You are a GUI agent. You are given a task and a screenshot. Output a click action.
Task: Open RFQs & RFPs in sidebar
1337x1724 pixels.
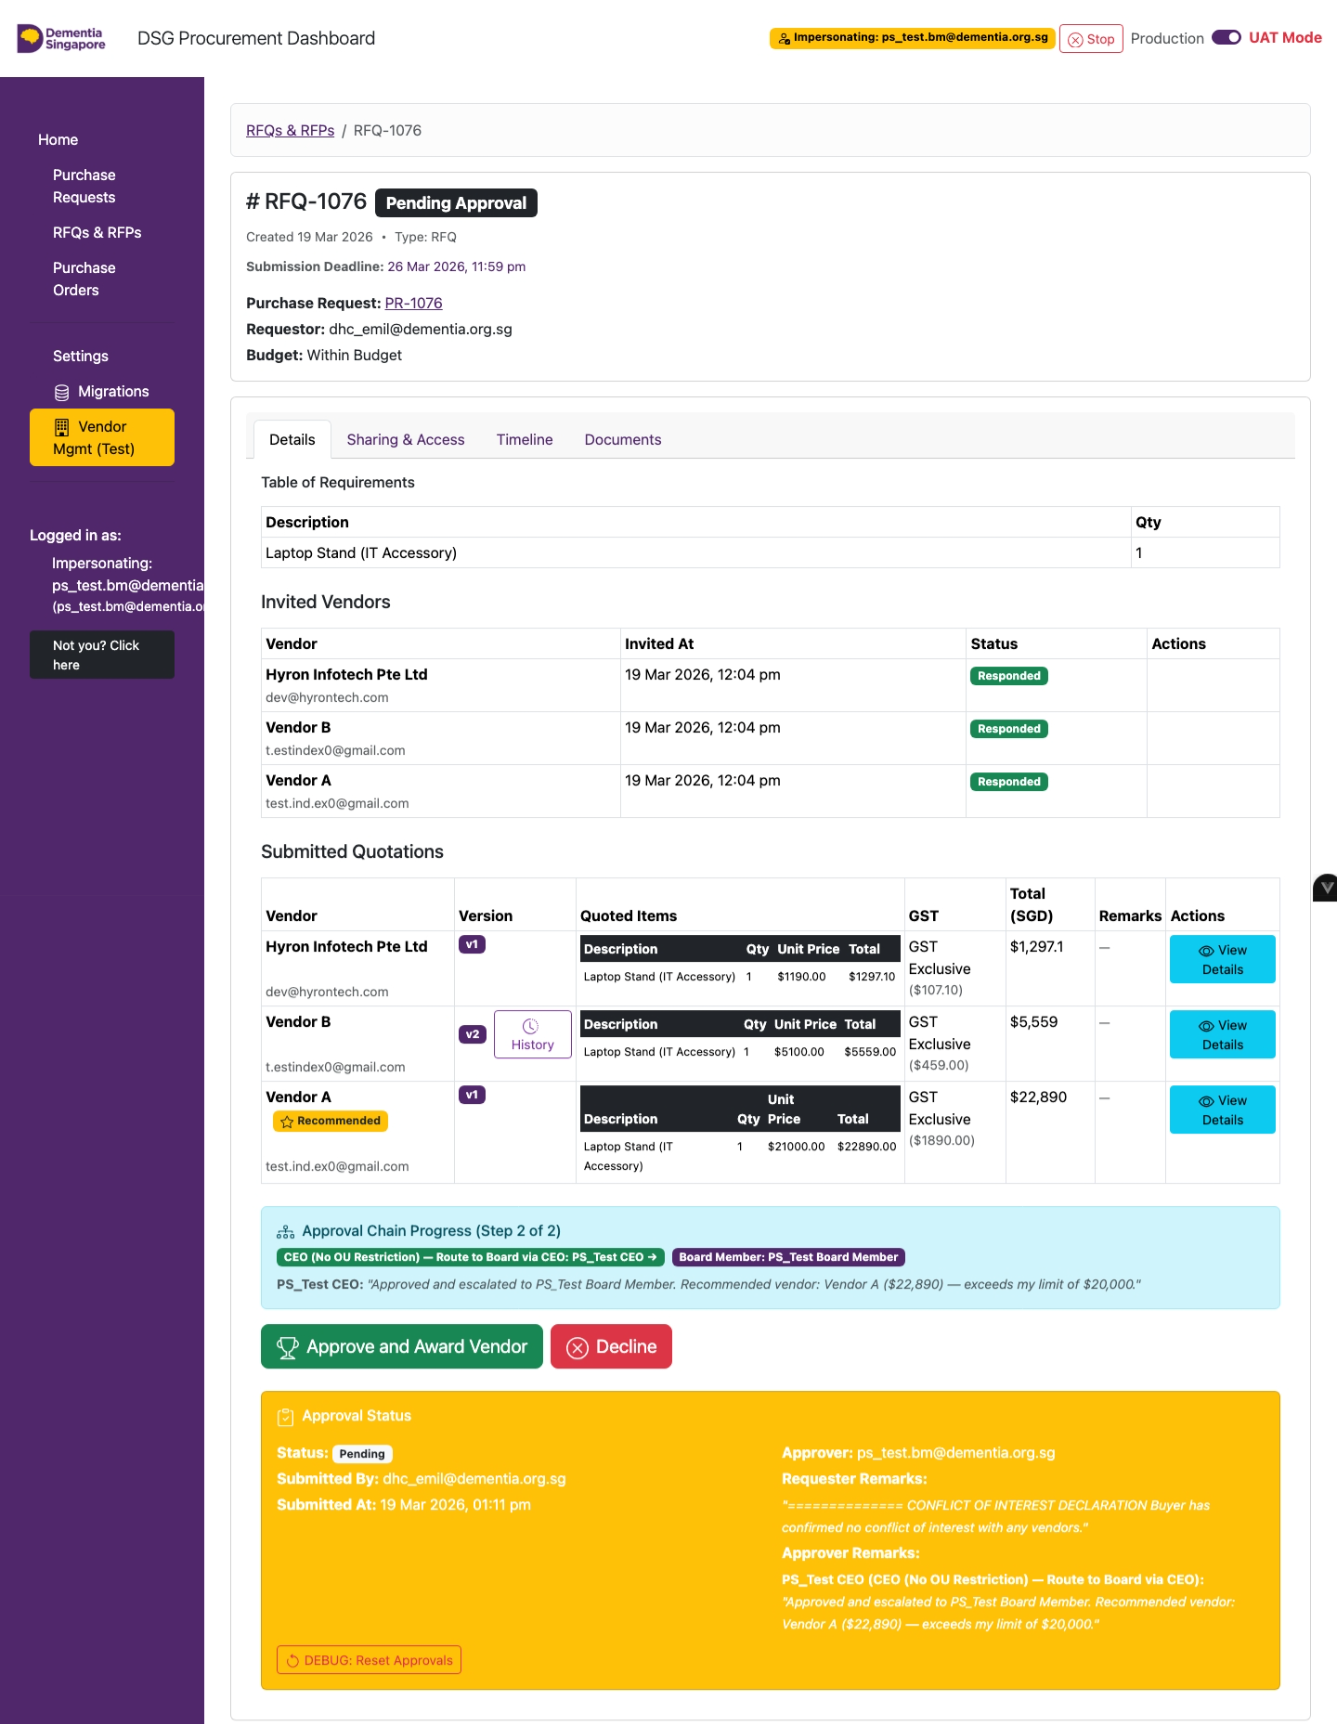click(97, 233)
